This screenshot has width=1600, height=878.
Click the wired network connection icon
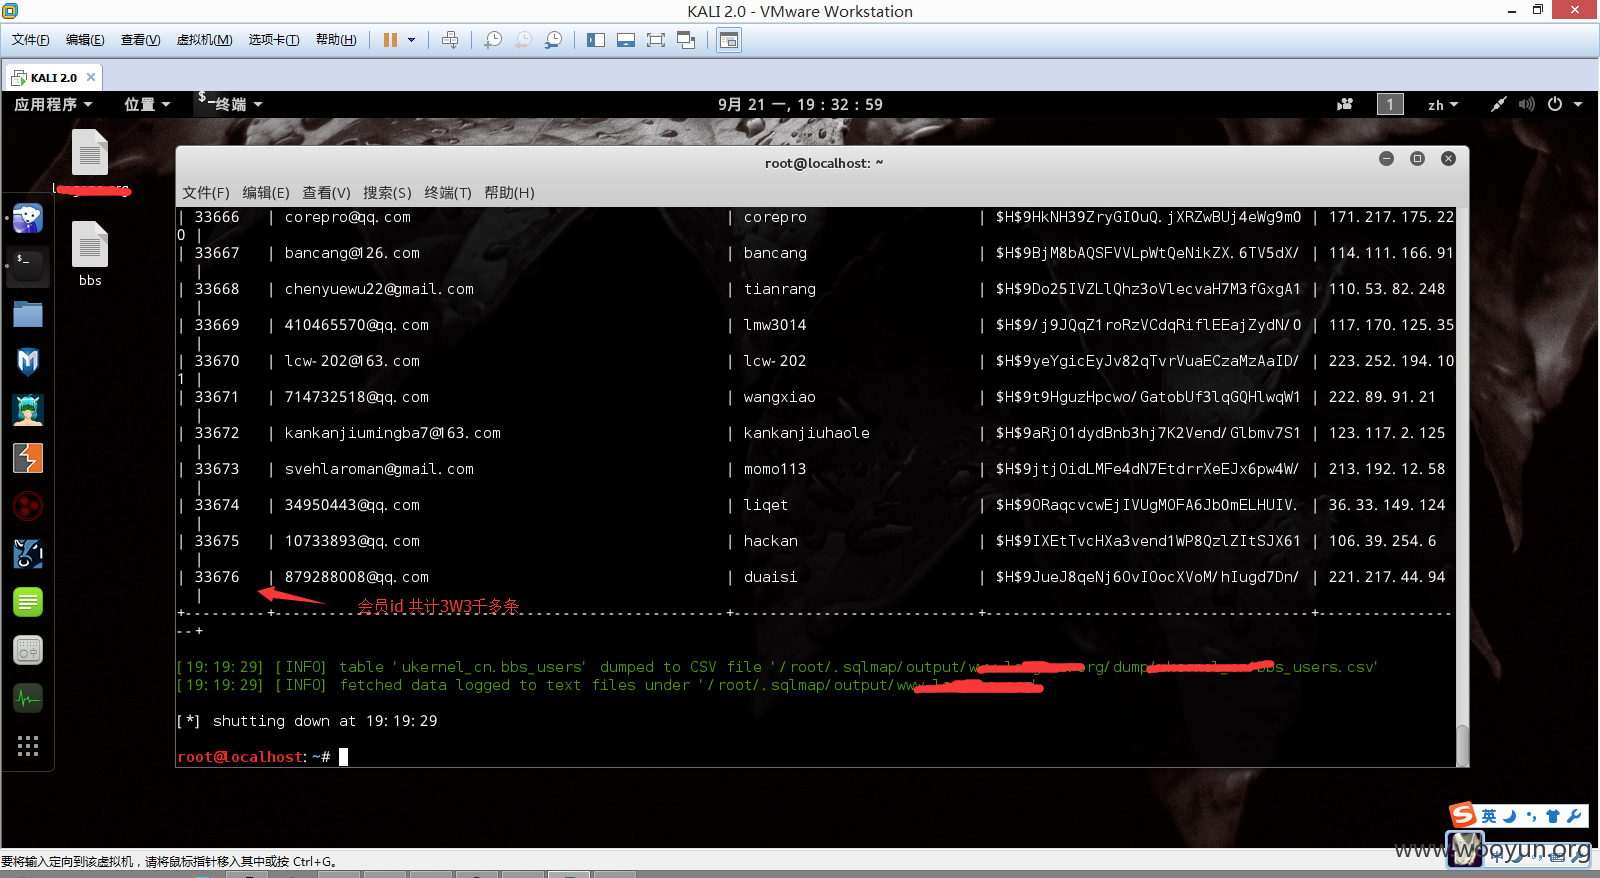pyautogui.click(x=1498, y=104)
